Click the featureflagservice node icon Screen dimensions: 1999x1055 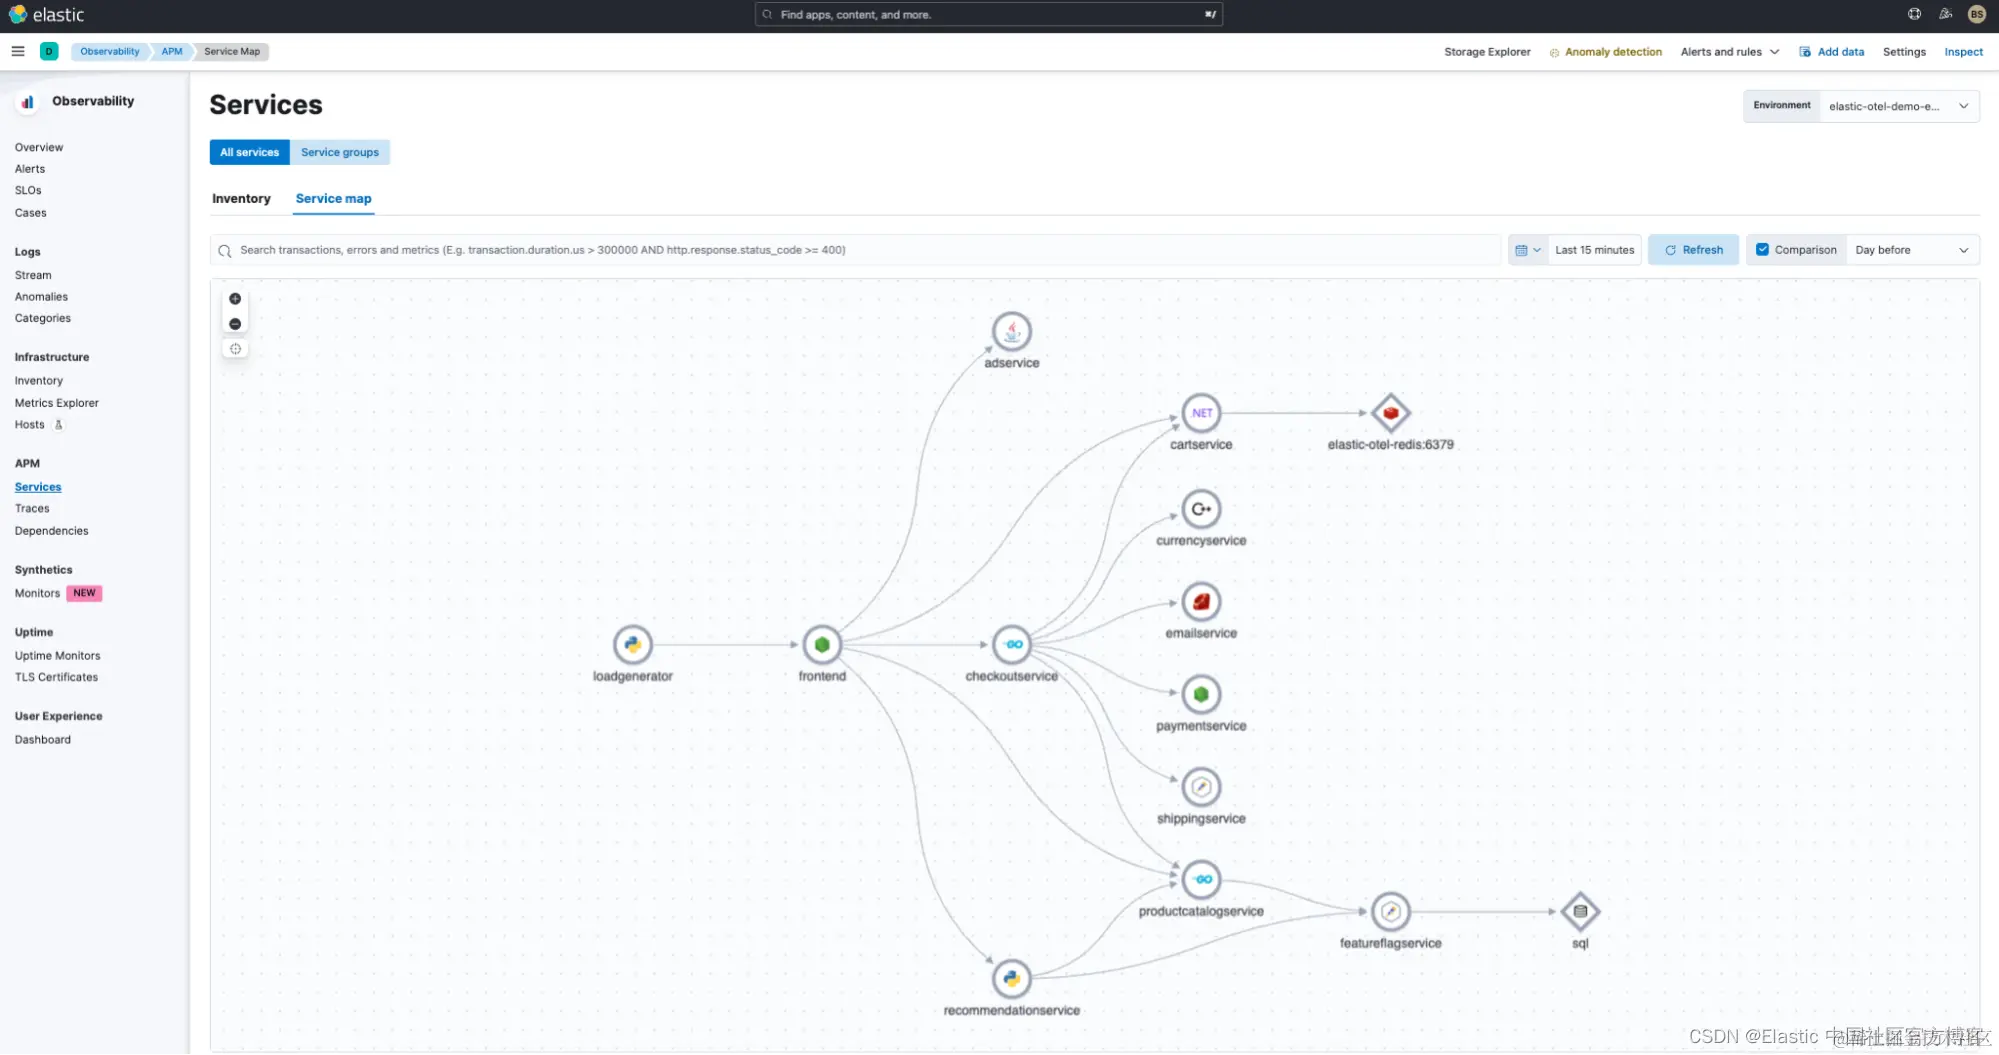click(x=1390, y=912)
